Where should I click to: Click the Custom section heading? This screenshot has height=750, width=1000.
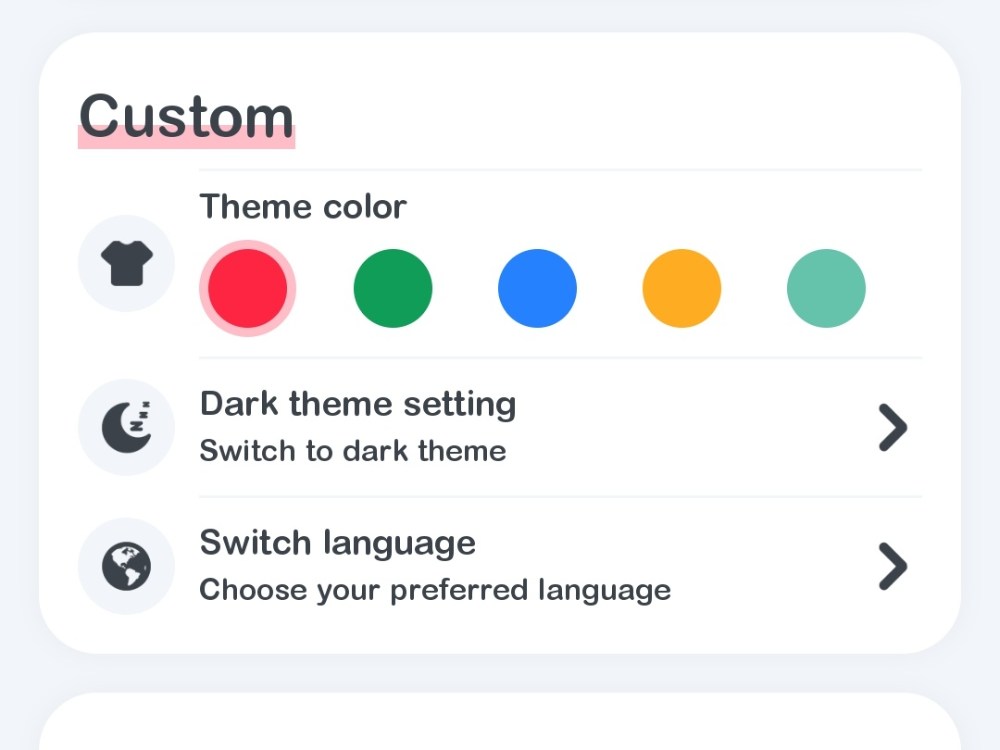point(186,117)
